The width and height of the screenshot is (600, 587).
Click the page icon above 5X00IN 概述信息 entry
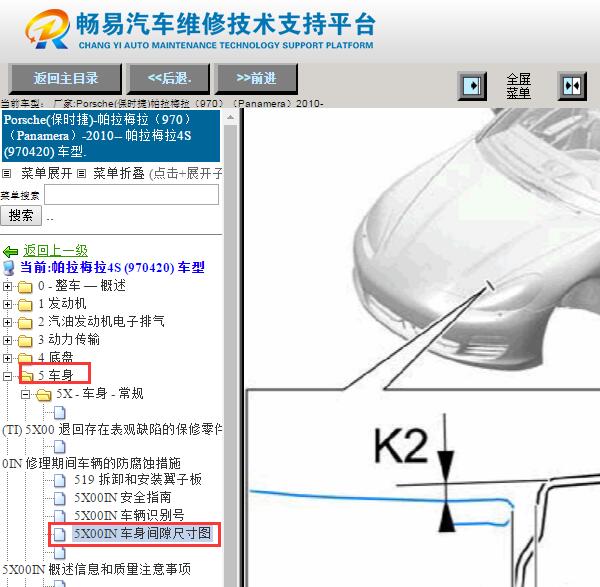(59, 553)
